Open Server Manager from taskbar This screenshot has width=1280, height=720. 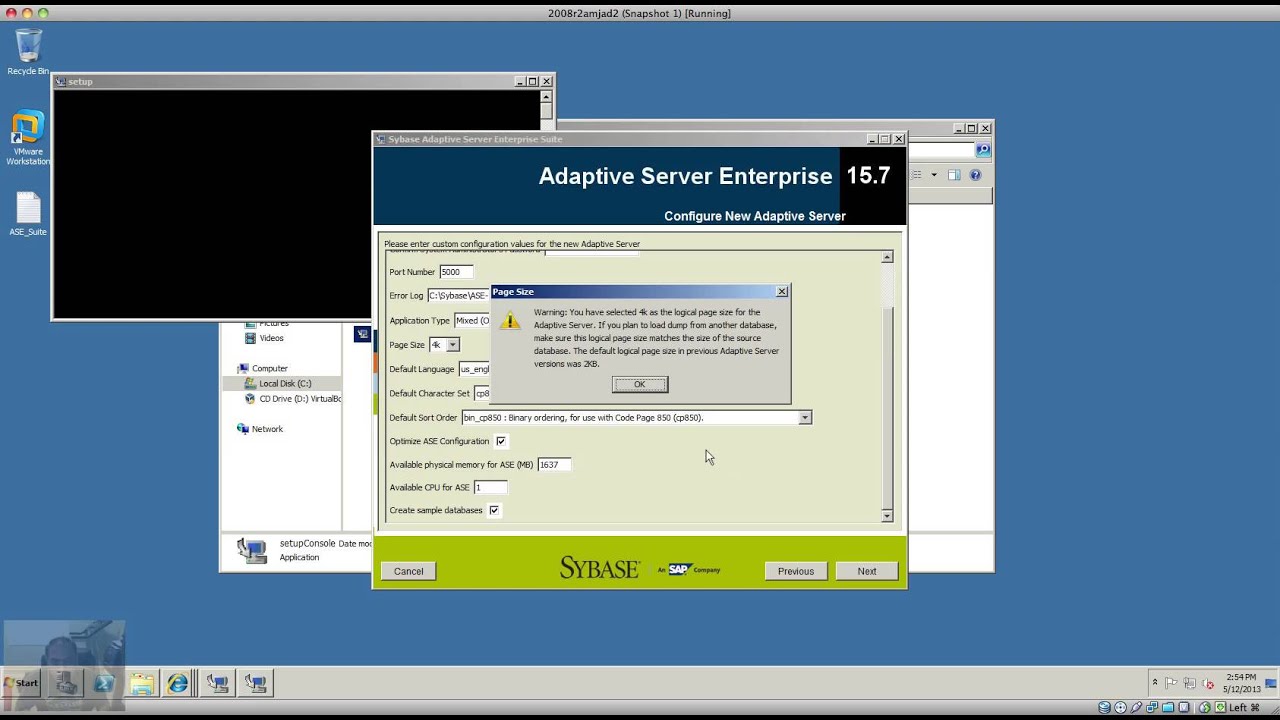[66, 683]
